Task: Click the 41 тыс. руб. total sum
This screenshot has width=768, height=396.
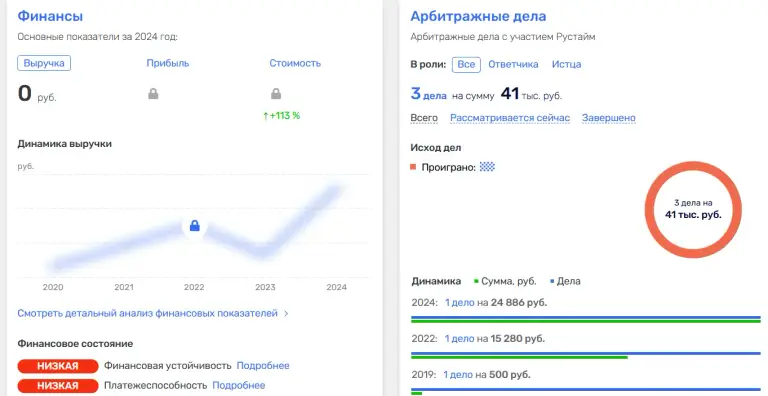Action: click(x=531, y=94)
